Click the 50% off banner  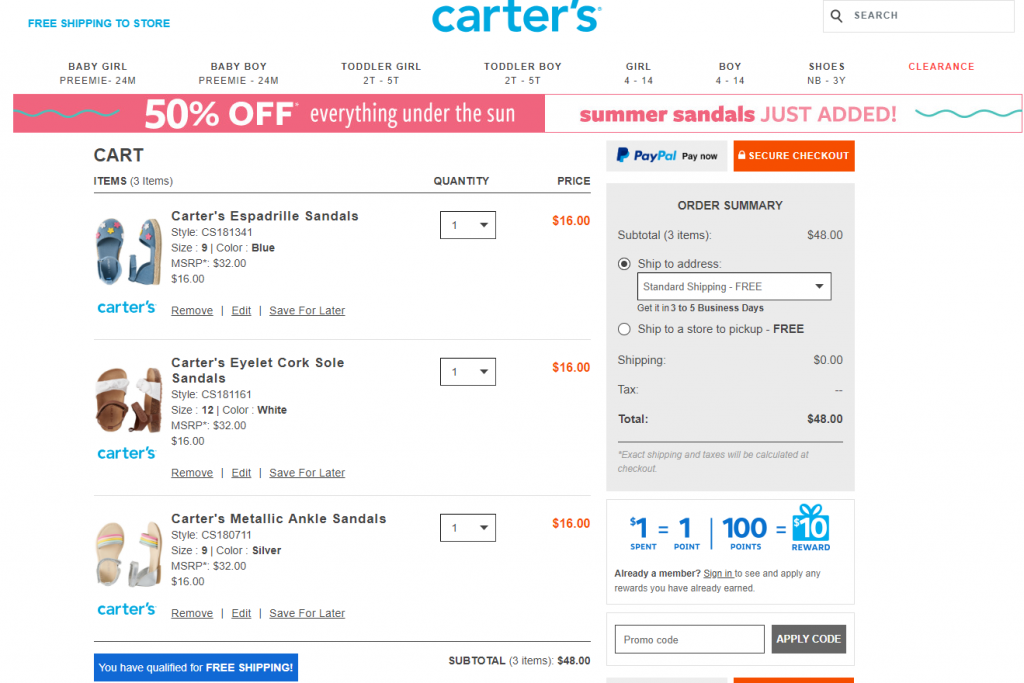(279, 114)
